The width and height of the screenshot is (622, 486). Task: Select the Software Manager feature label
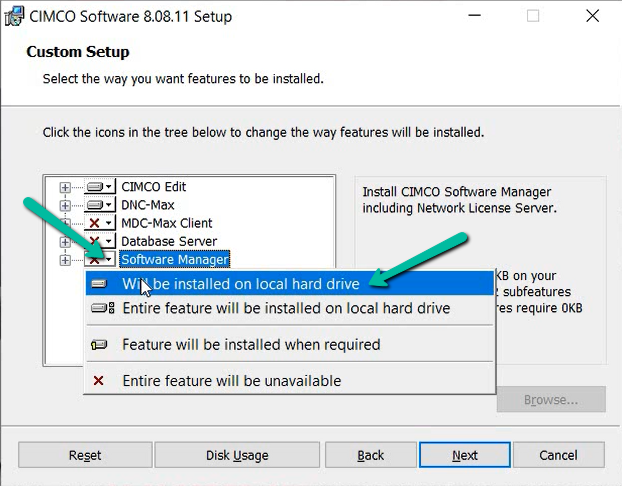(175, 259)
